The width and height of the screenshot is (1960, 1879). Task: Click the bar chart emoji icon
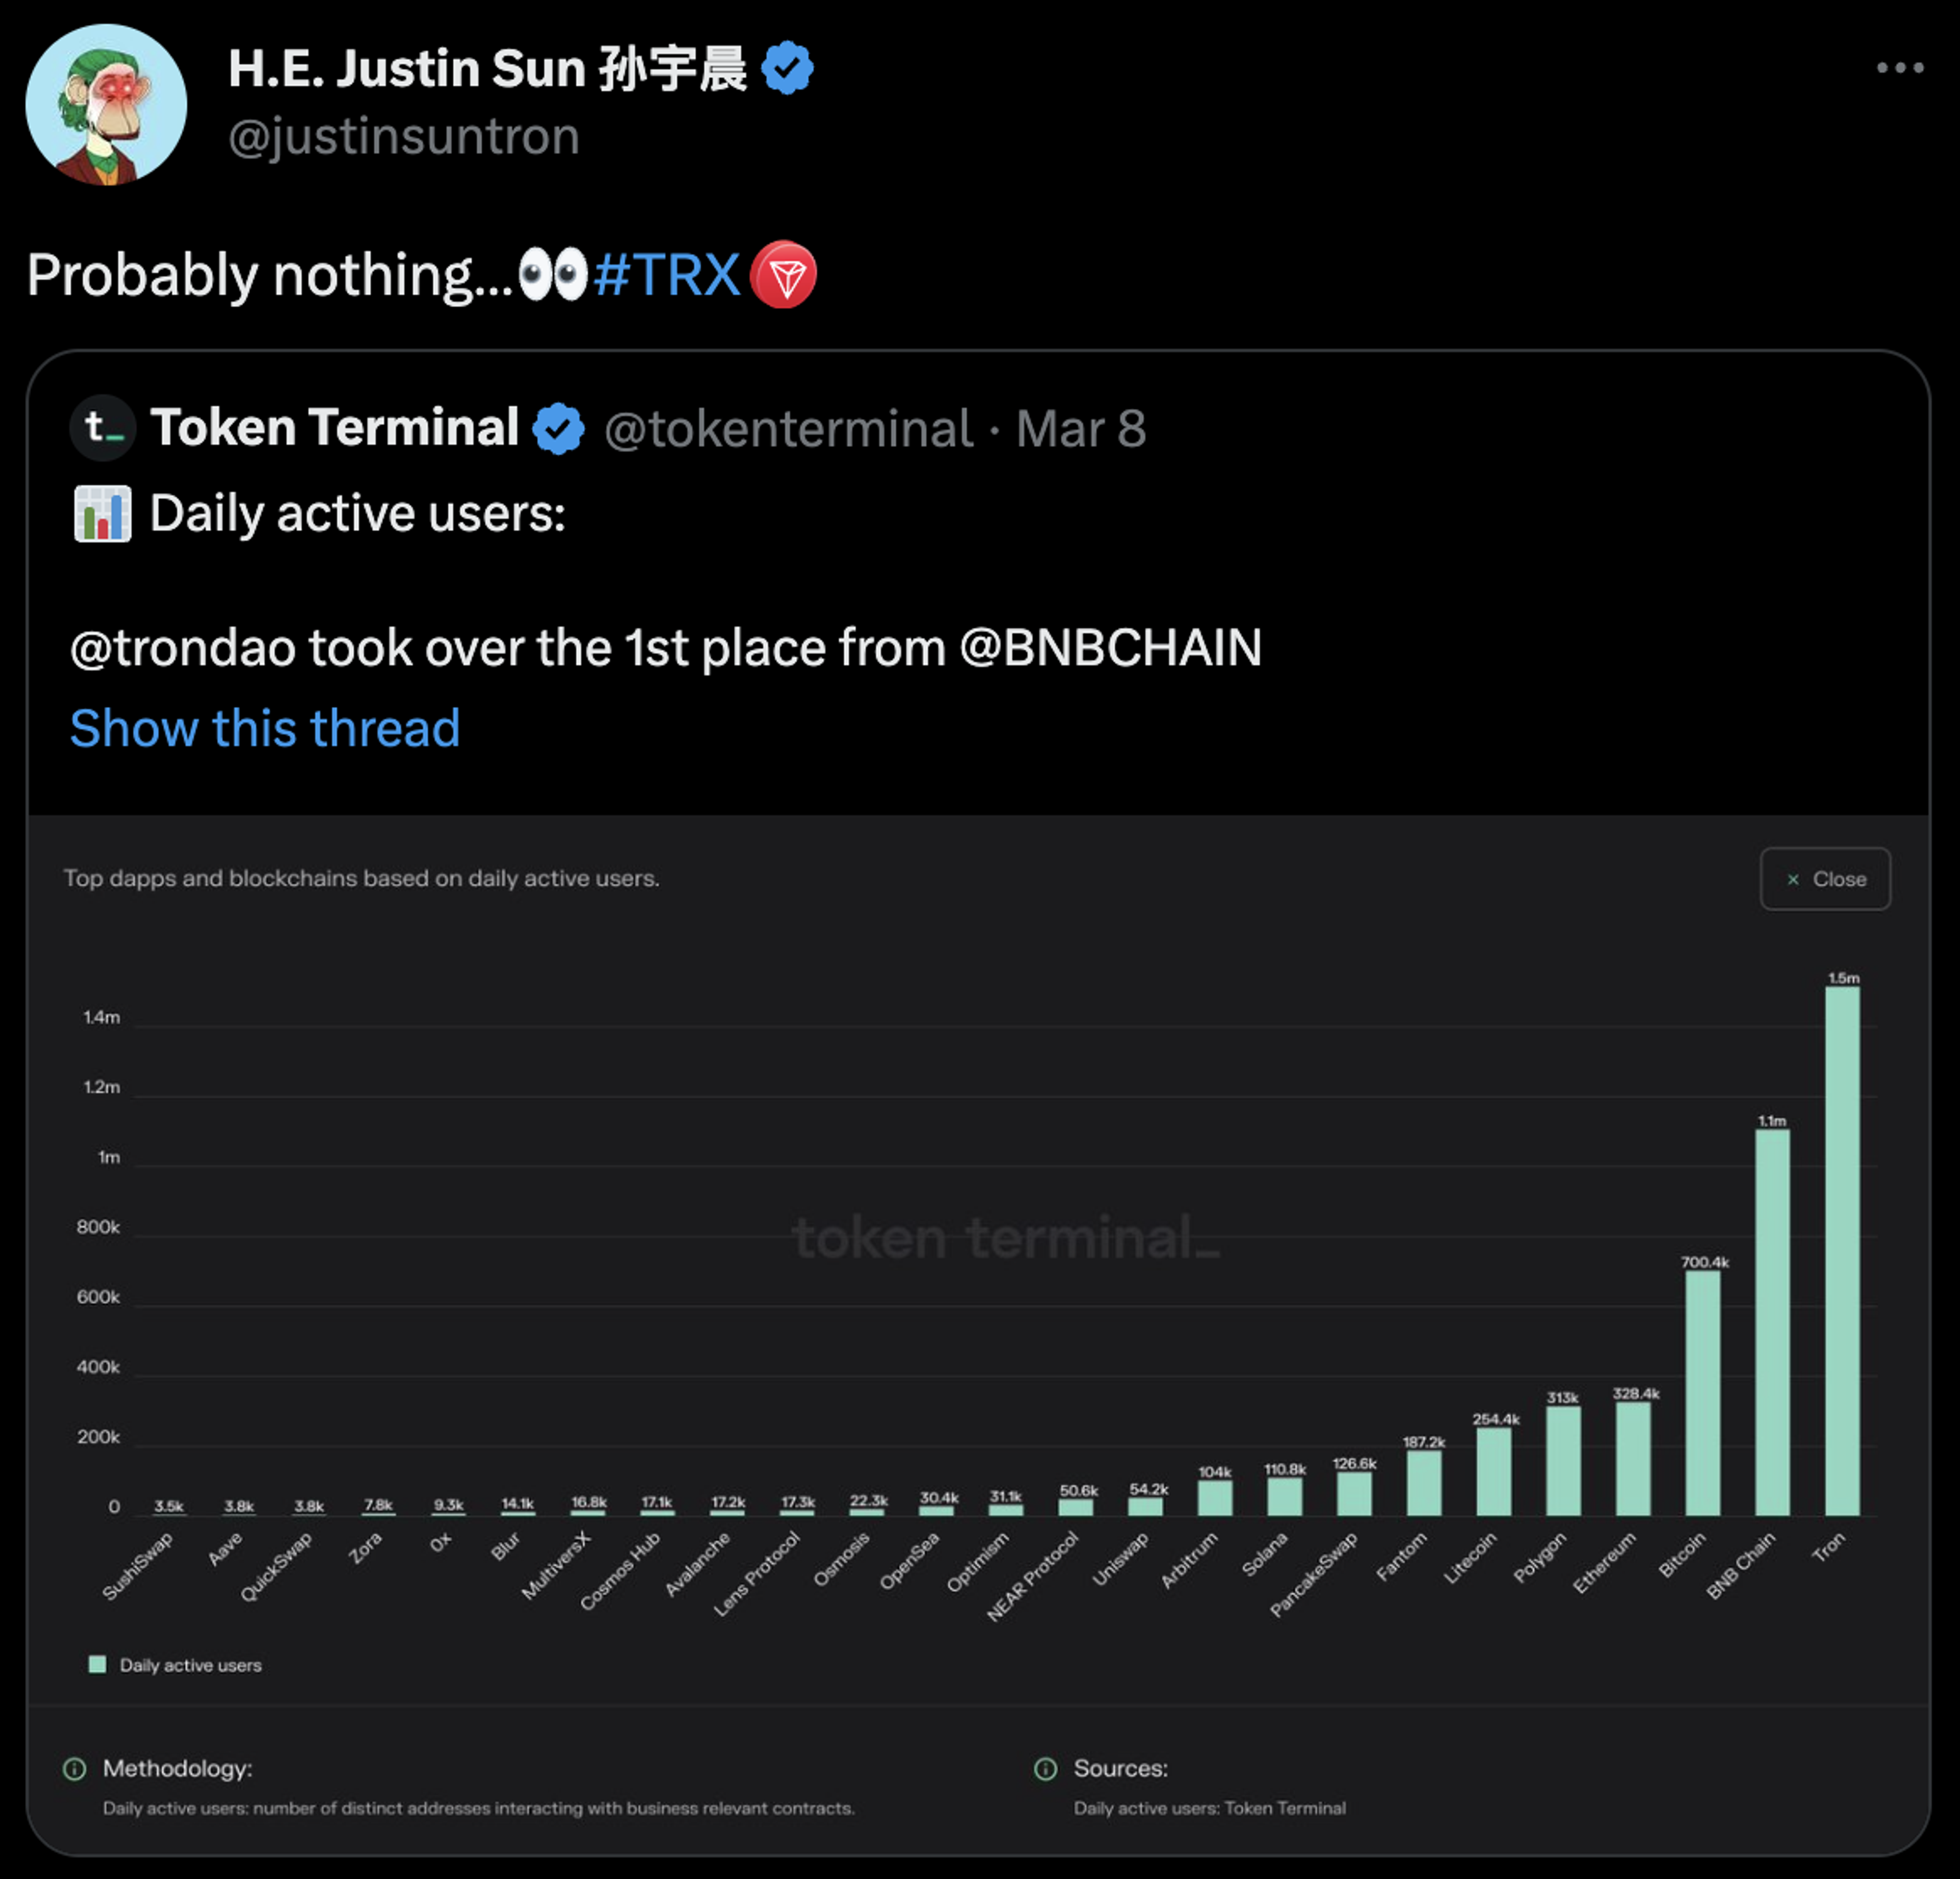tap(102, 514)
